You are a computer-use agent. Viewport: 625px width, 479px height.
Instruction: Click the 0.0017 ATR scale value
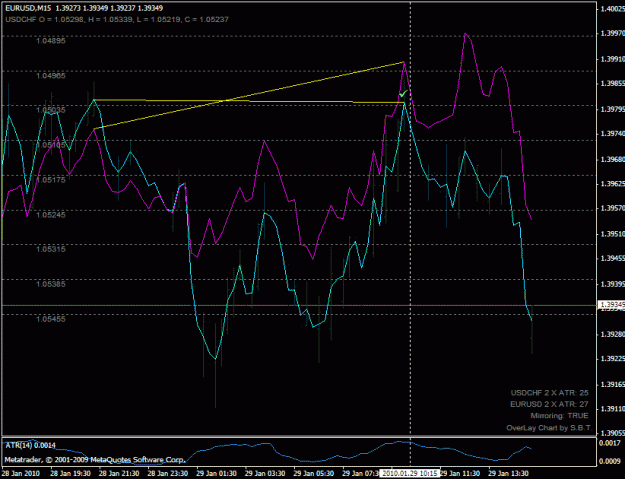coord(610,443)
